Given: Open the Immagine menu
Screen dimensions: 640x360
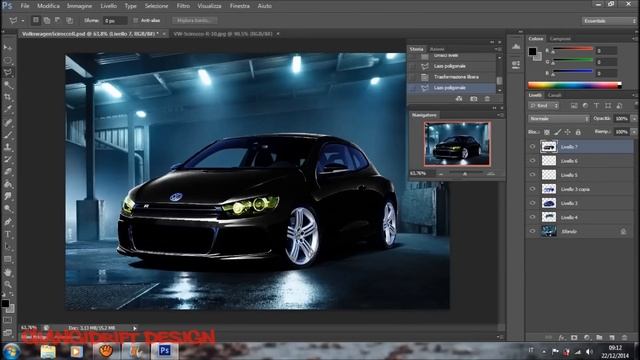Looking at the screenshot, I should point(80,6).
